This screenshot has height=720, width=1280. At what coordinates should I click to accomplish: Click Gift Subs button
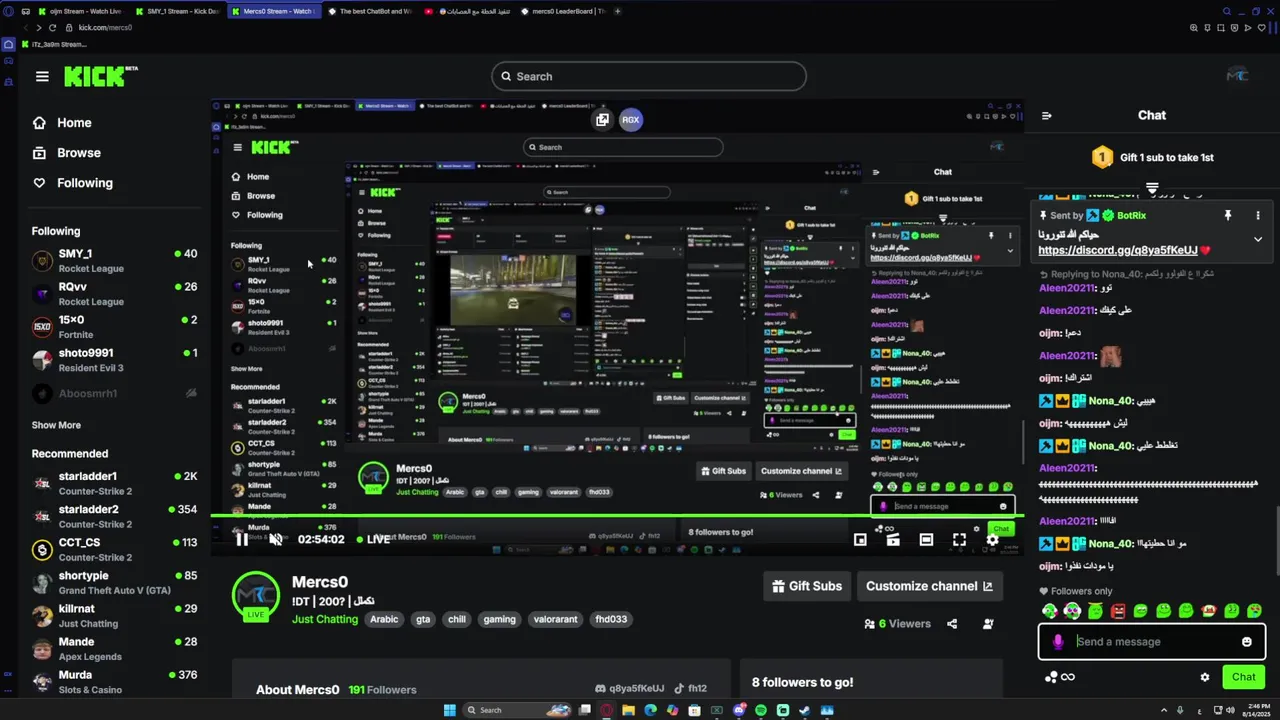807,586
